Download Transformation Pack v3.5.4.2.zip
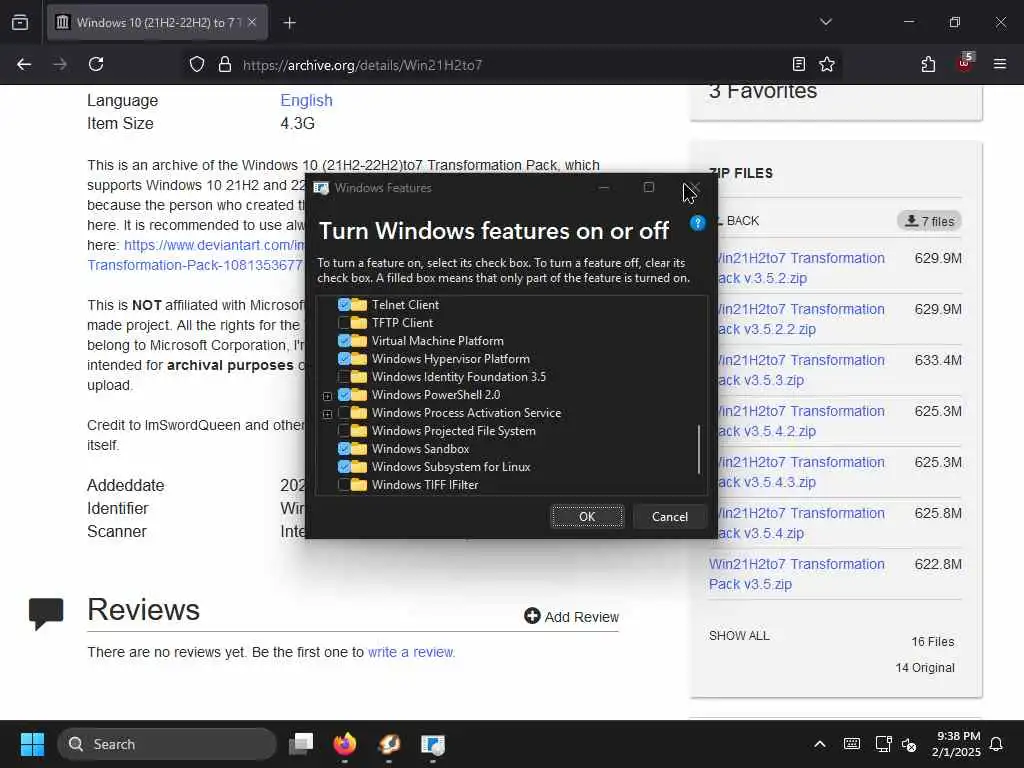The image size is (1024, 768). 800,421
